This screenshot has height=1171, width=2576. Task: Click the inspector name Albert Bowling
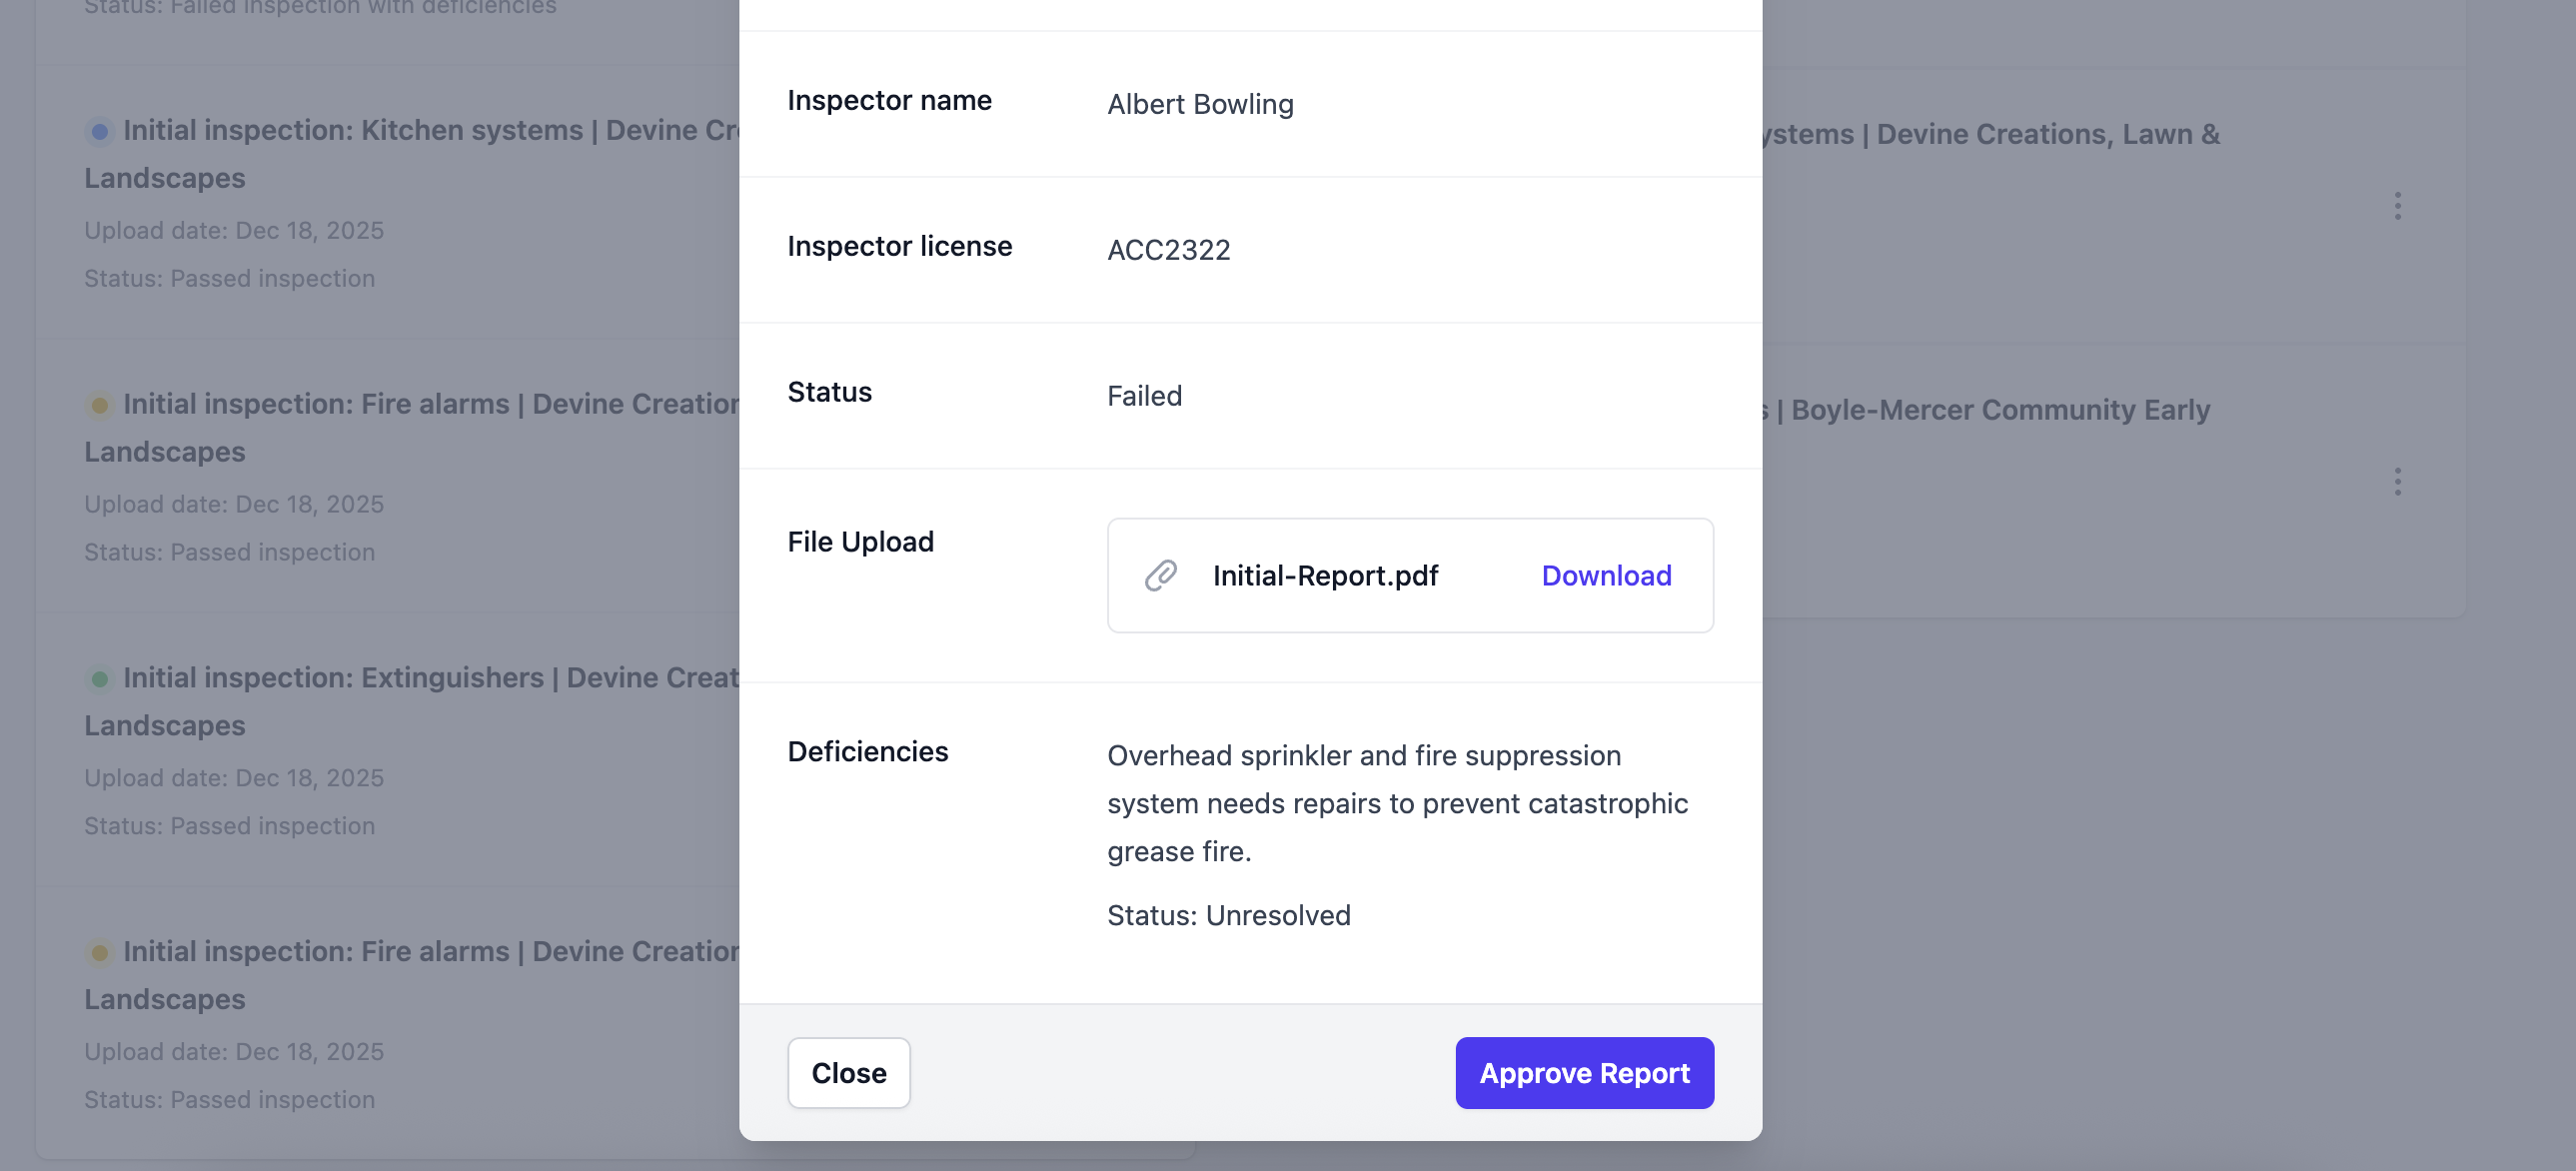(1200, 104)
